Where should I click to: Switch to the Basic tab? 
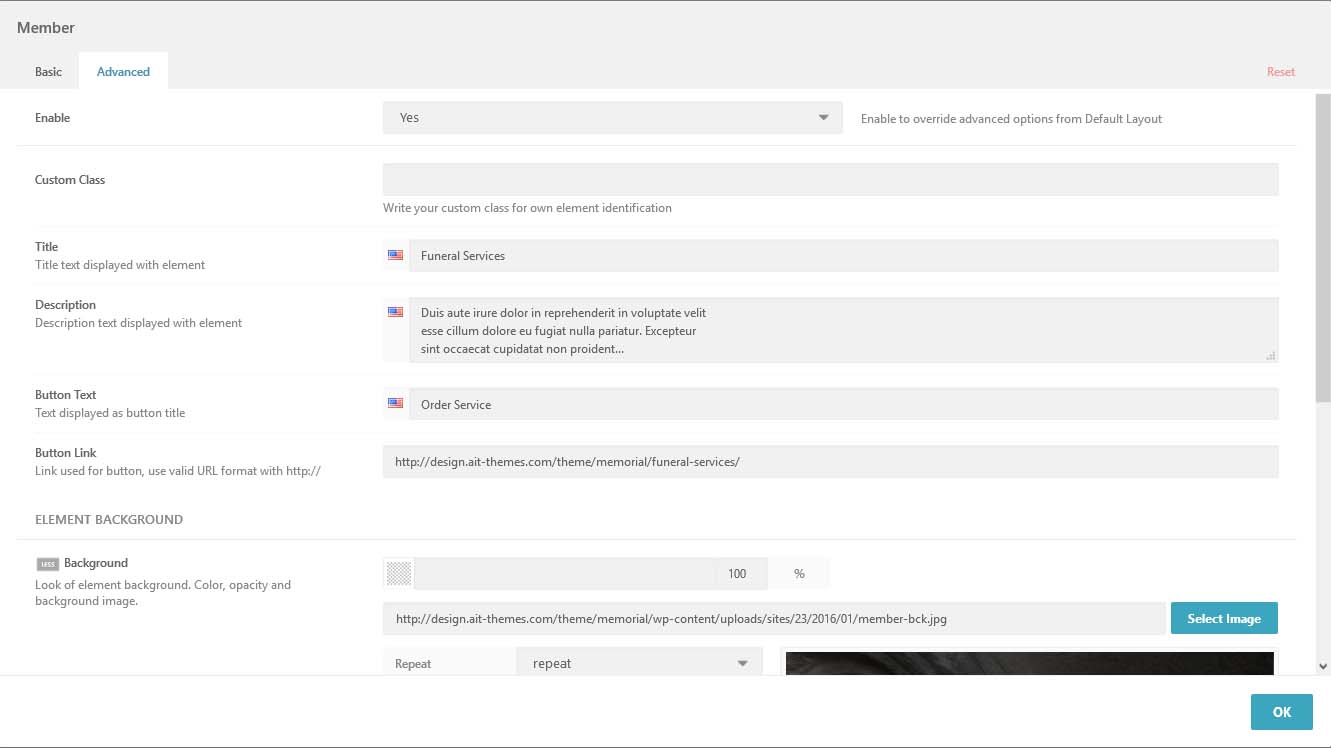point(48,72)
